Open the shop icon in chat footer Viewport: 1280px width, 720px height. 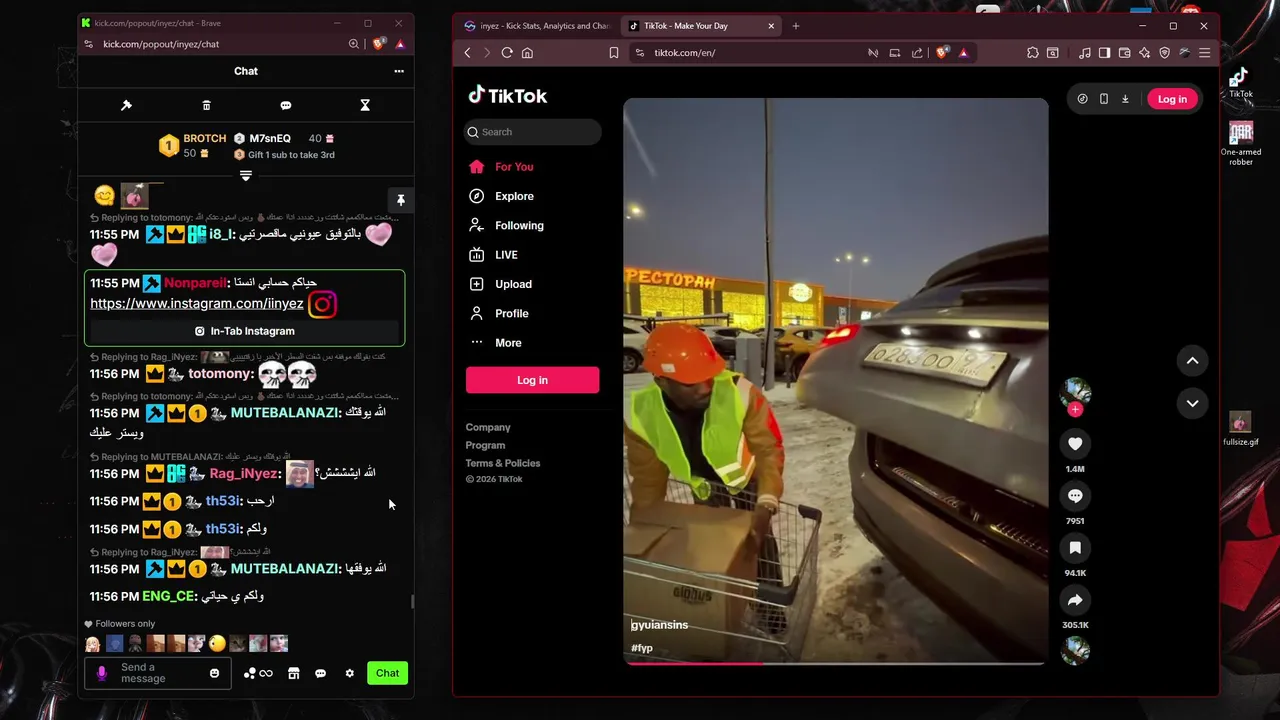click(293, 673)
